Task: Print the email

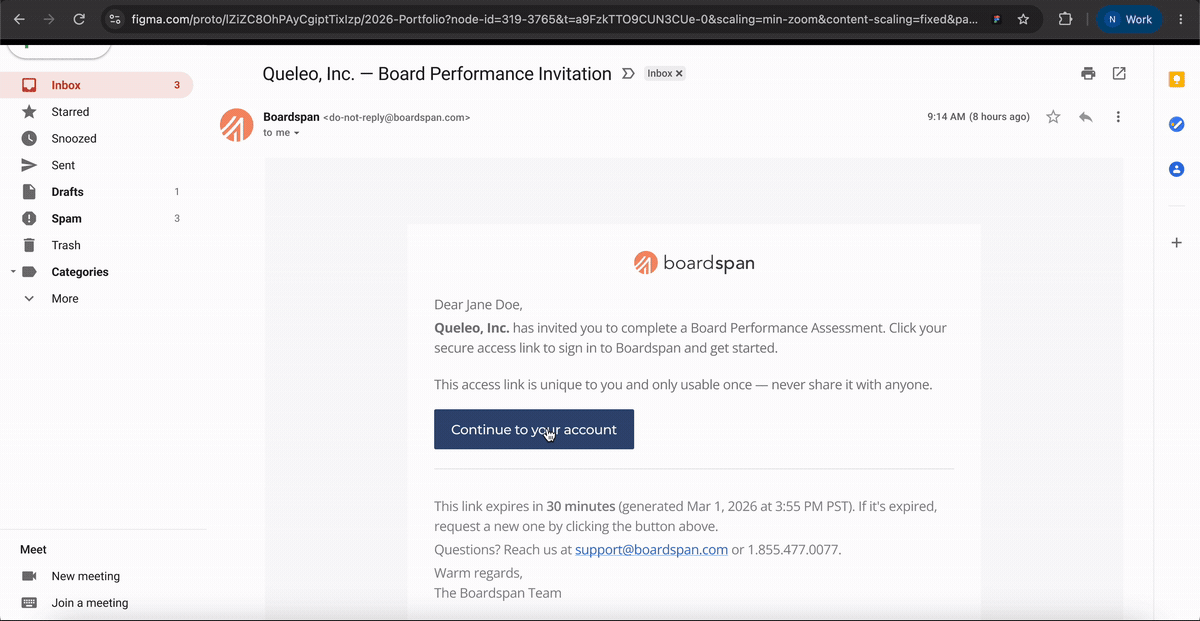Action: (x=1088, y=74)
